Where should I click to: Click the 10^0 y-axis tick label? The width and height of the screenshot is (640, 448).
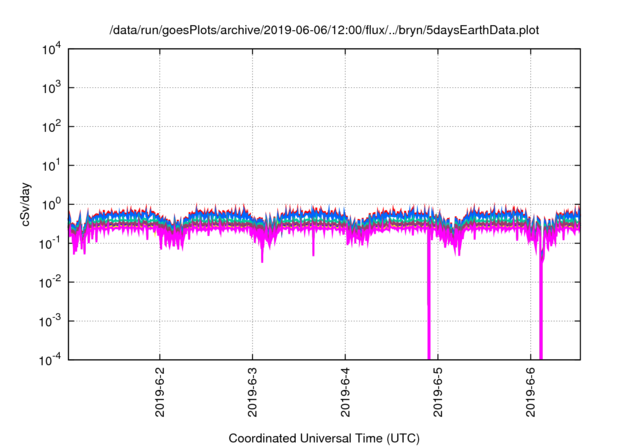51,205
